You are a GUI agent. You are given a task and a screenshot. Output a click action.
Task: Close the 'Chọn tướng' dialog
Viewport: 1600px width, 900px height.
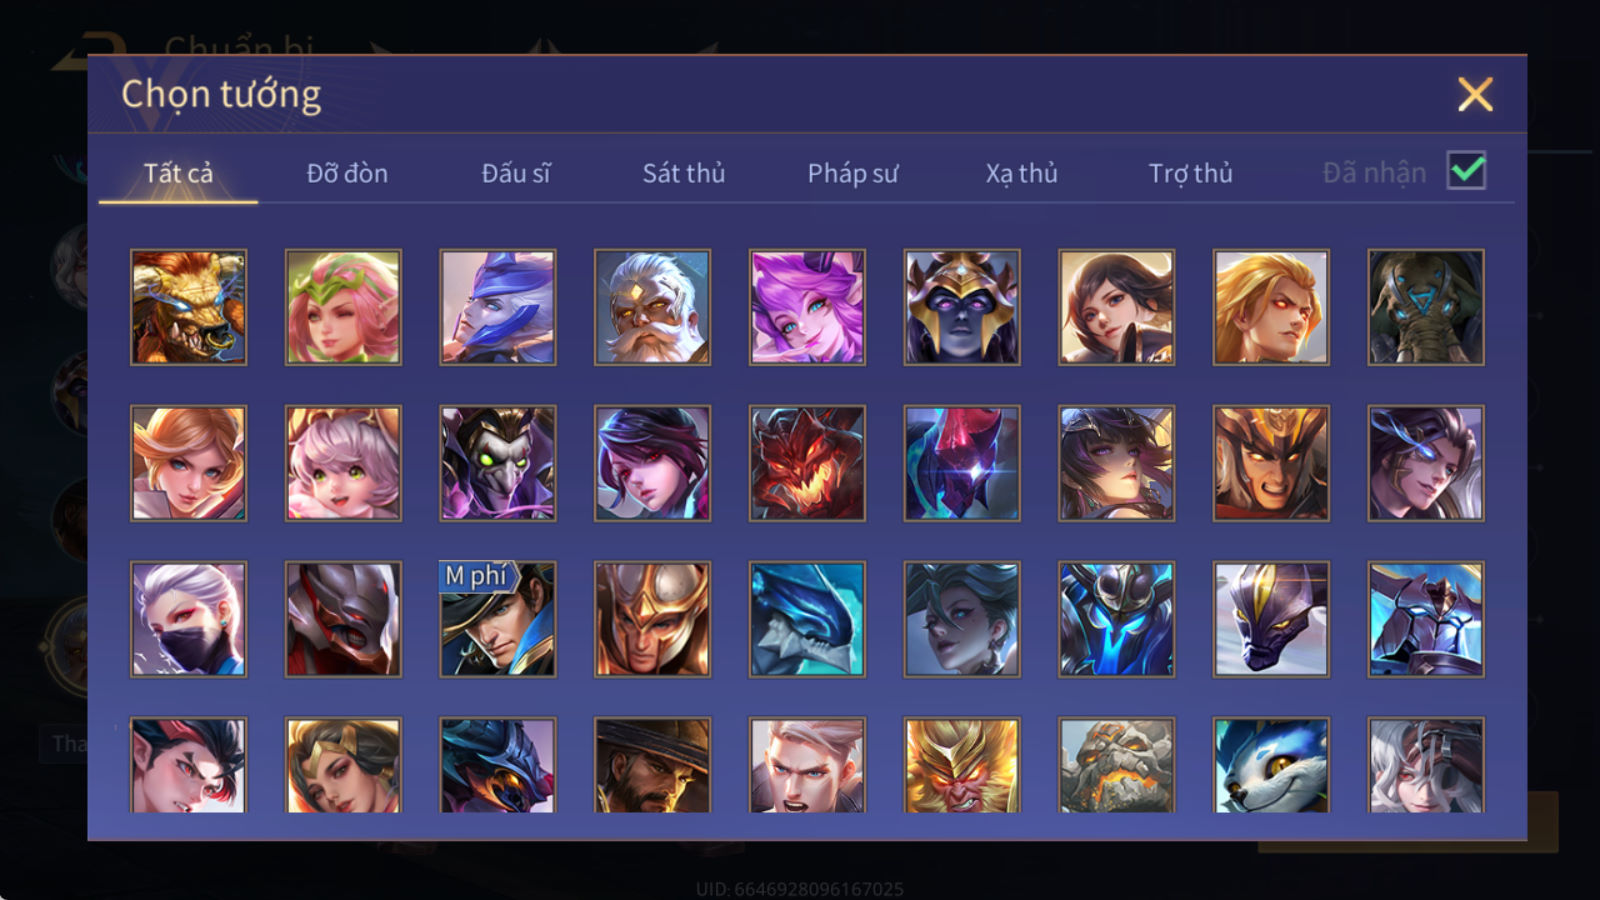(1475, 95)
